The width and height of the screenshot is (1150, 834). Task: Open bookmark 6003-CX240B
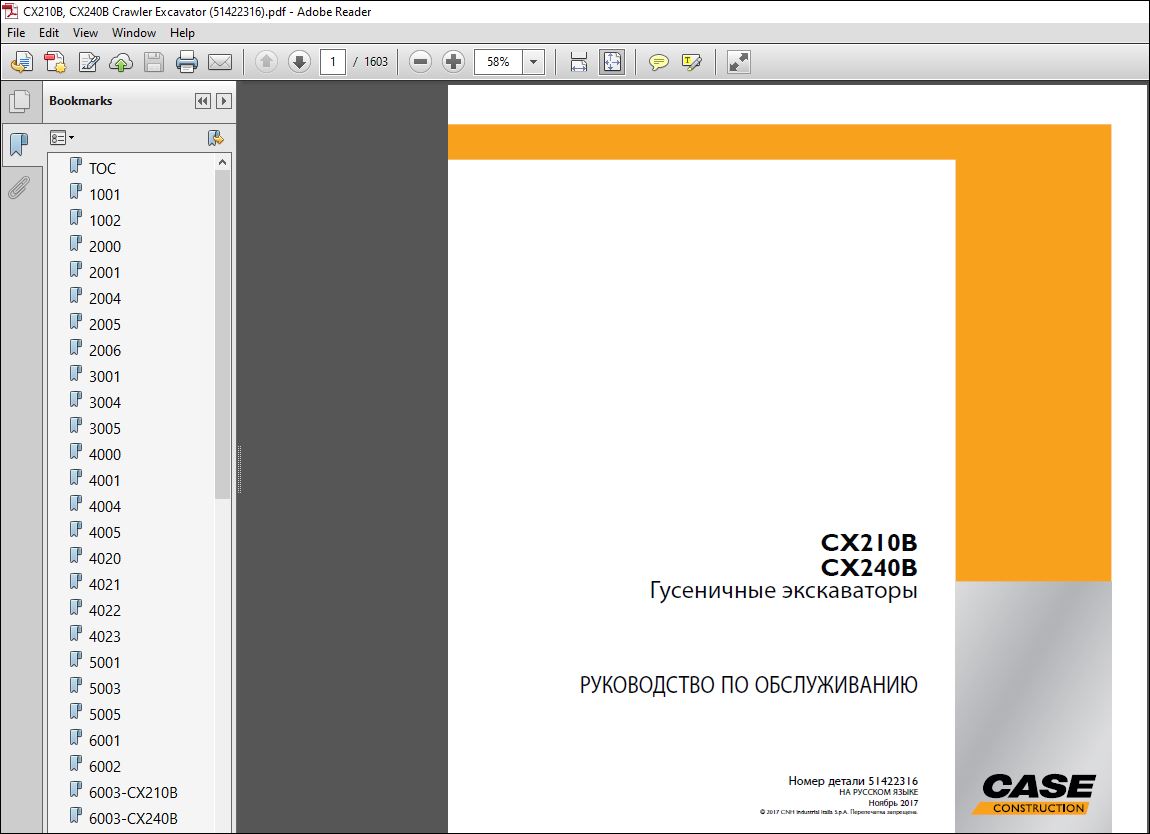[x=133, y=819]
